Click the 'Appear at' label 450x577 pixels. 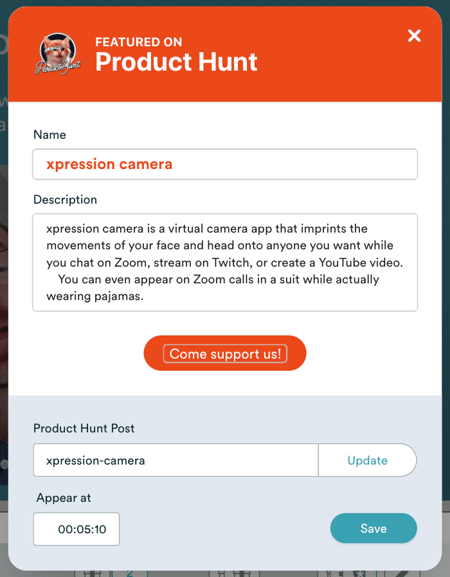[64, 498]
